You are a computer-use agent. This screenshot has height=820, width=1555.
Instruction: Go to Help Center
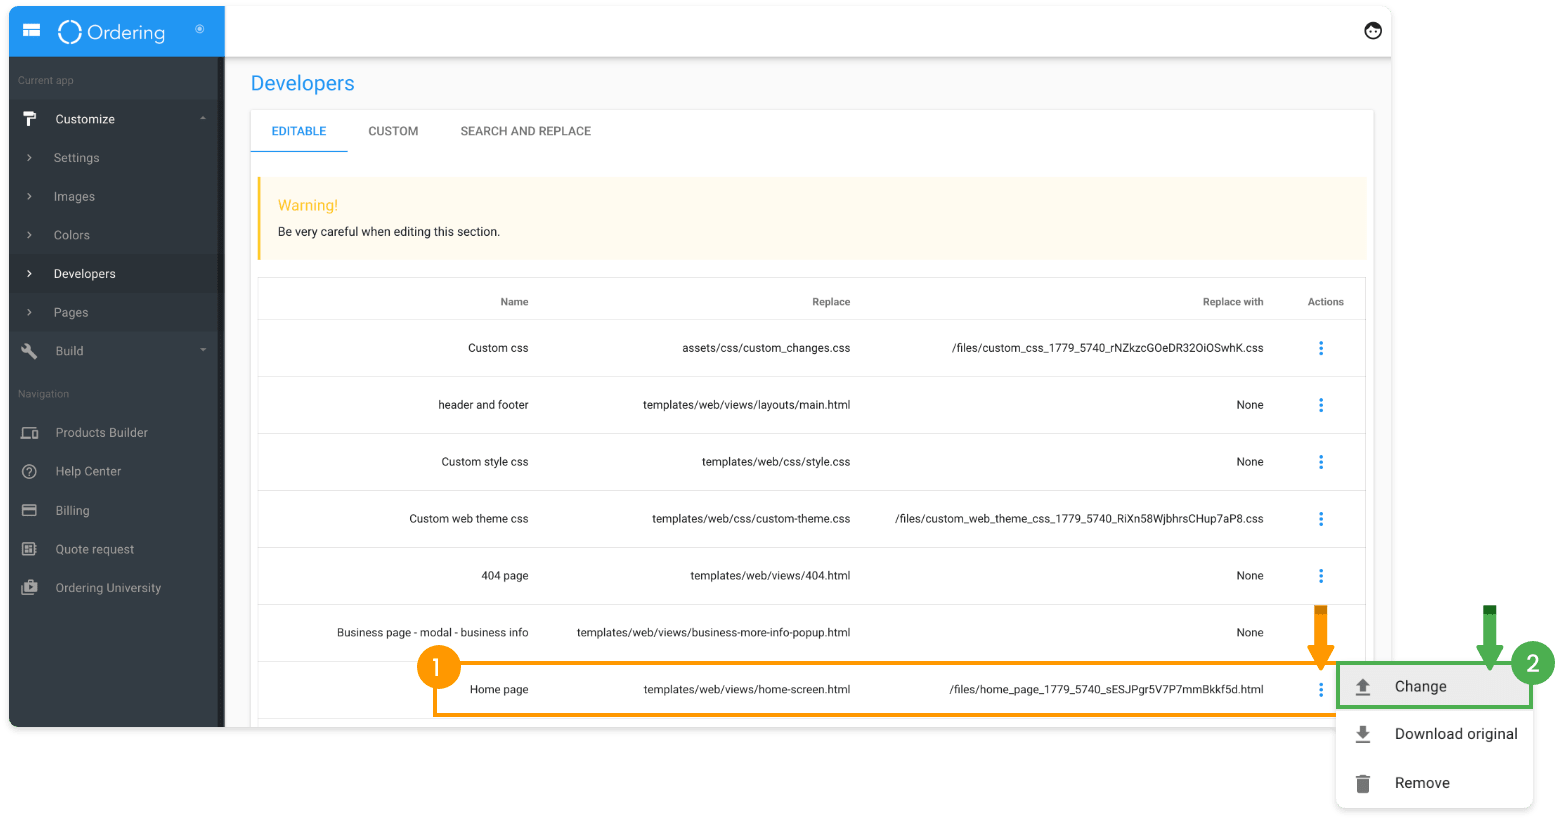pyautogui.click(x=88, y=472)
